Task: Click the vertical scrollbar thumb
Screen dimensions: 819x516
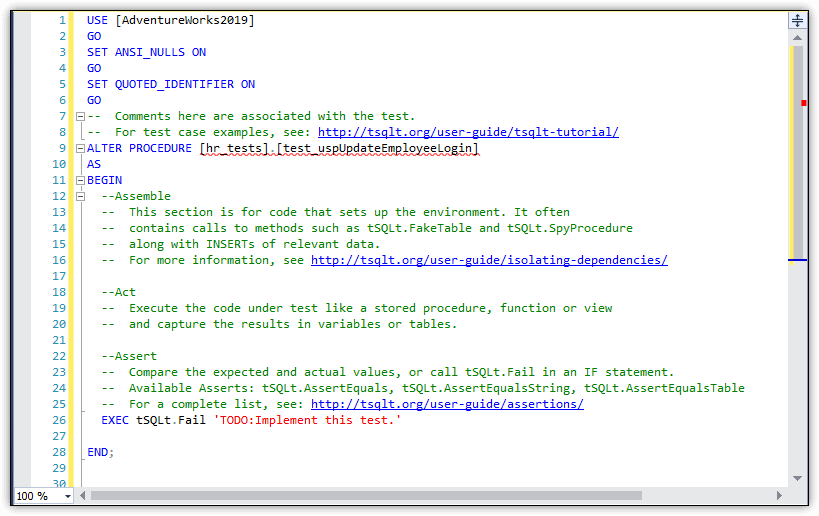Action: pos(798,150)
